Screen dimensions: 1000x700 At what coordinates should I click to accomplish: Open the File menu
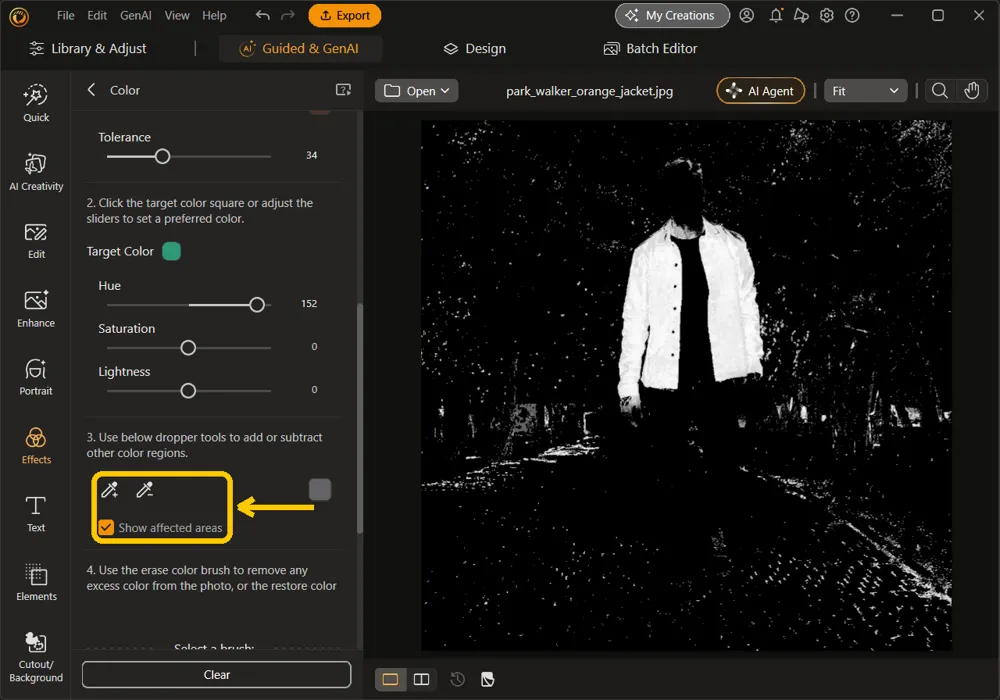pyautogui.click(x=66, y=15)
